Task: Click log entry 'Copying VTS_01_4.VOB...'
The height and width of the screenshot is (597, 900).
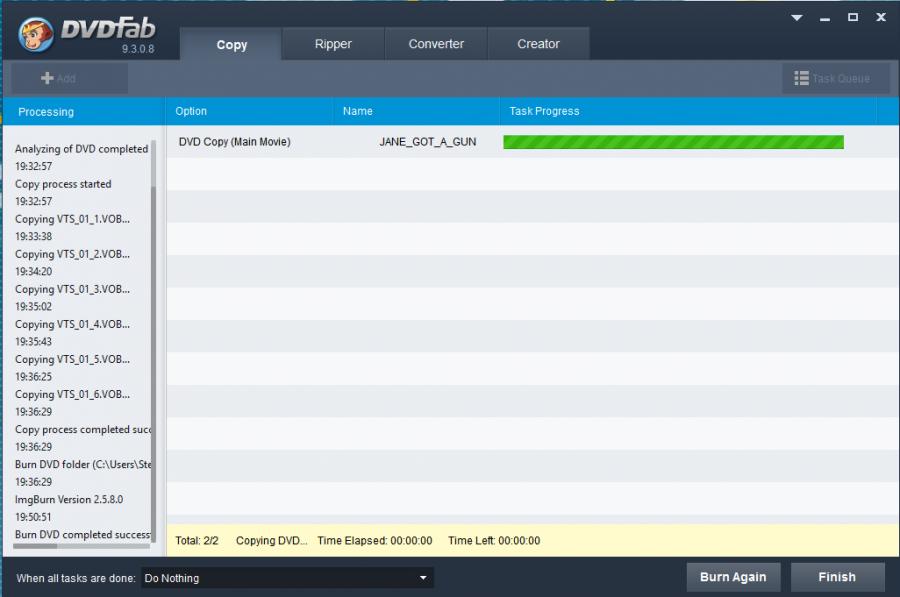Action: click(x=72, y=324)
